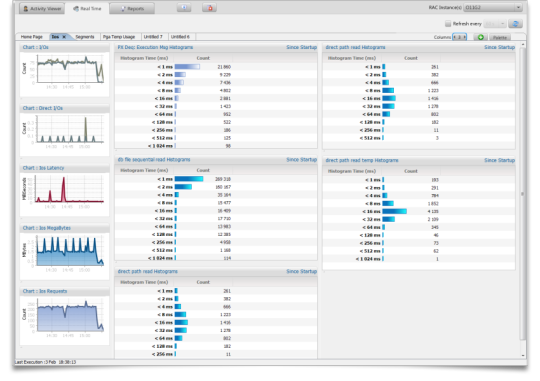This screenshot has height=381, width=540.
Task: Click the blue toolbar icon button beside Reports
Action: pos(184,8)
